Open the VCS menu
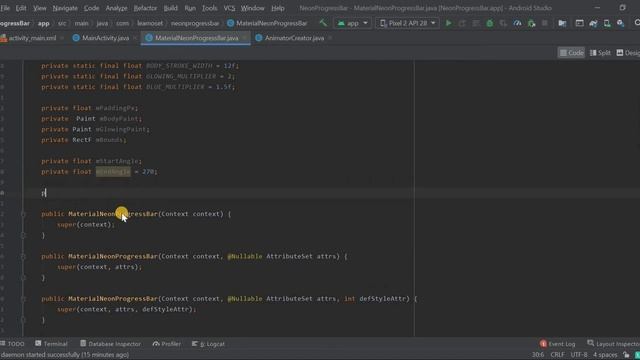This screenshot has height=360, width=640. [x=229, y=8]
